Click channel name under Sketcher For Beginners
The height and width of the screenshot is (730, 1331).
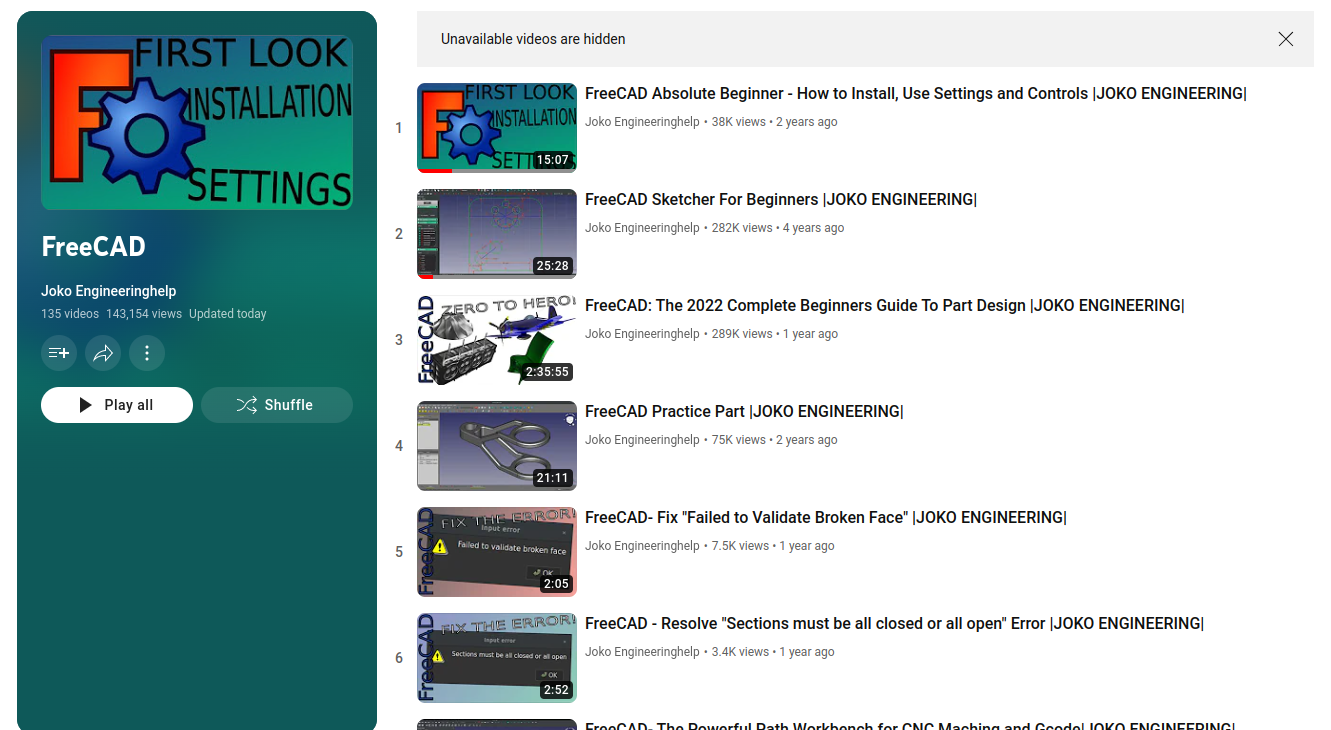[642, 228]
